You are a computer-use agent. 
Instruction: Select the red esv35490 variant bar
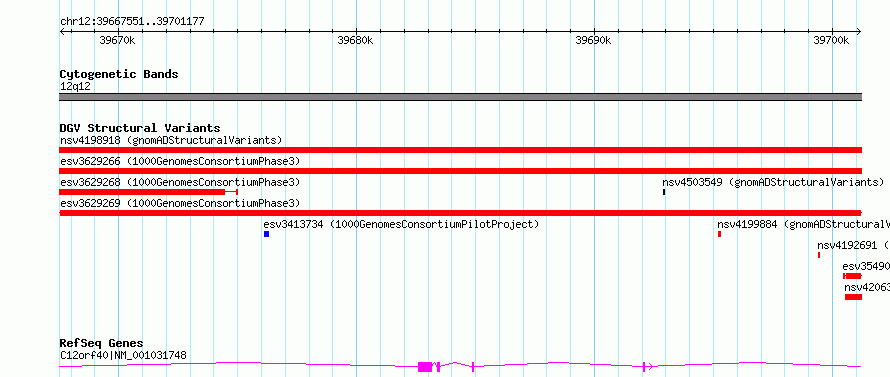853,276
